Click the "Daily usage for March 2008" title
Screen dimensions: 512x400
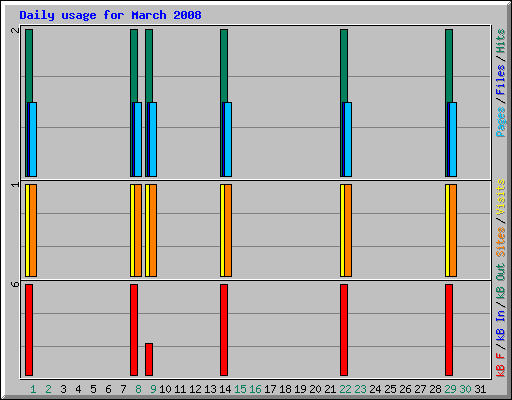coord(110,15)
